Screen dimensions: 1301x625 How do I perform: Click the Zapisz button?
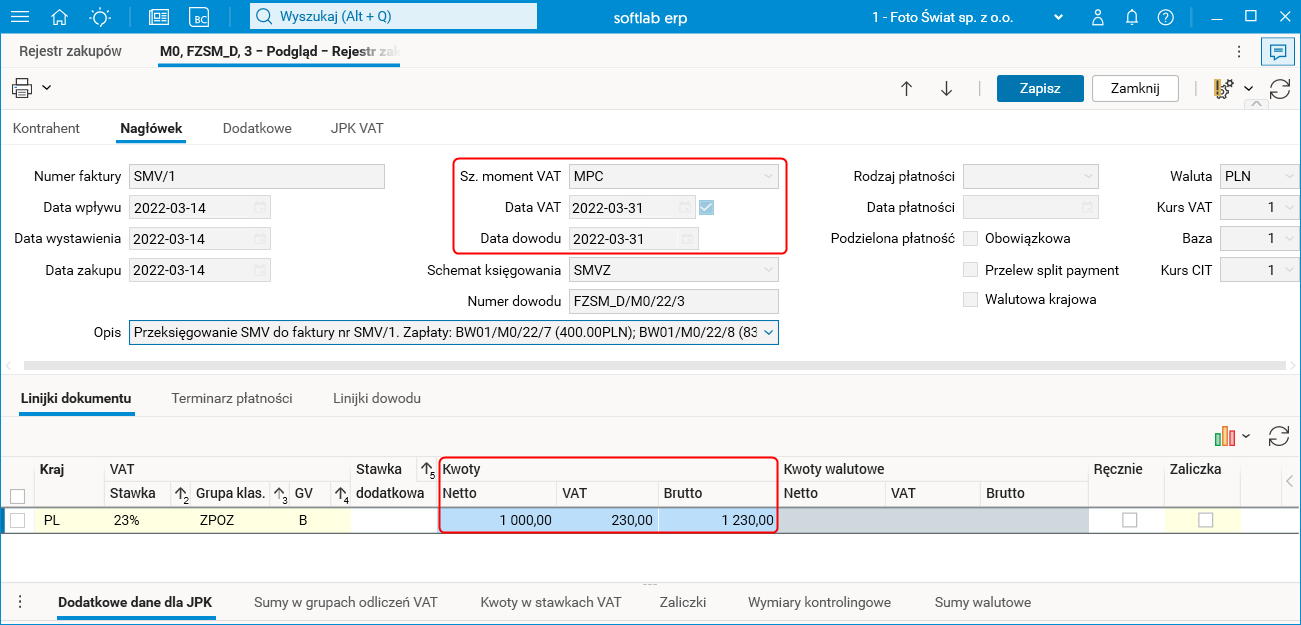click(x=1040, y=88)
